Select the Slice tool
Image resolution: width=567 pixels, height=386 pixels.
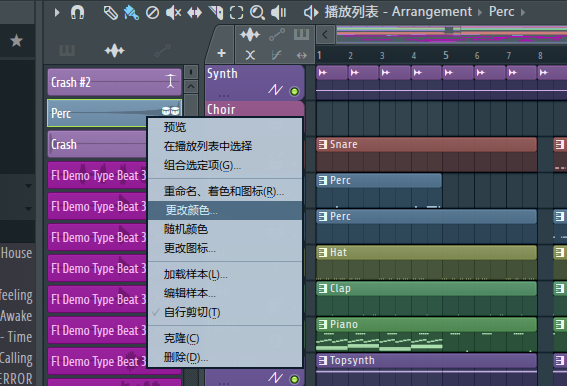[x=216, y=13]
